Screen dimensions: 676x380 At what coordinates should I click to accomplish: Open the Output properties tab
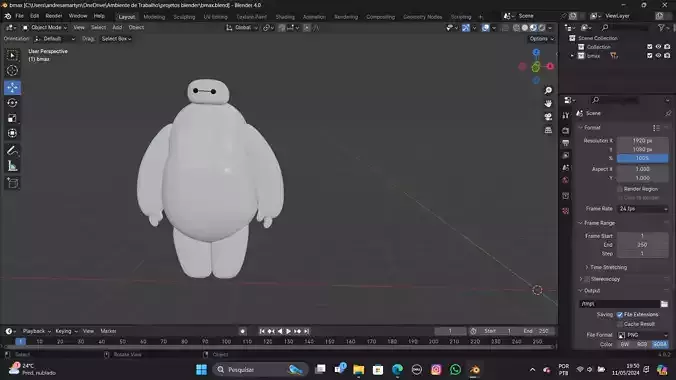(566, 143)
